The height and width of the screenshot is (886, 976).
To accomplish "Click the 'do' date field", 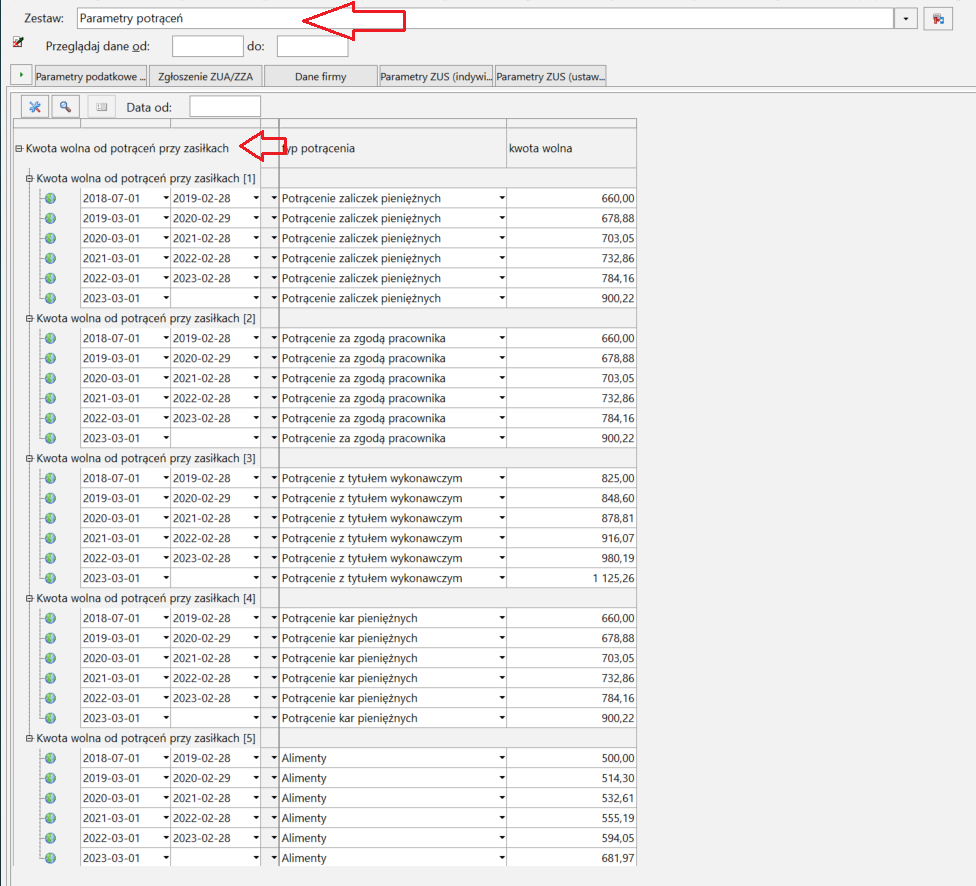I will (x=312, y=46).
